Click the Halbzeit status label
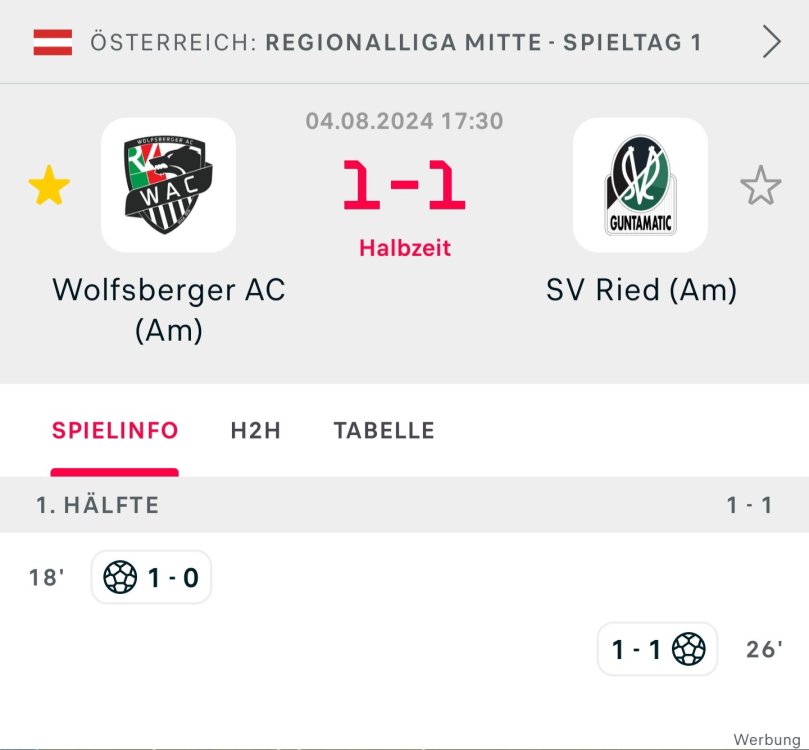 [x=404, y=249]
